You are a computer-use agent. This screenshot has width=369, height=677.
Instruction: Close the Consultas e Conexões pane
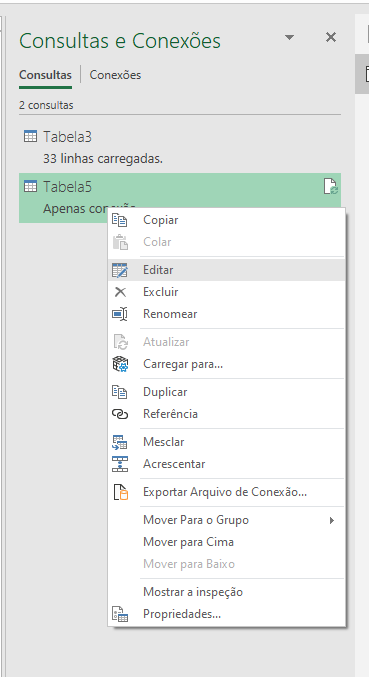(x=331, y=38)
